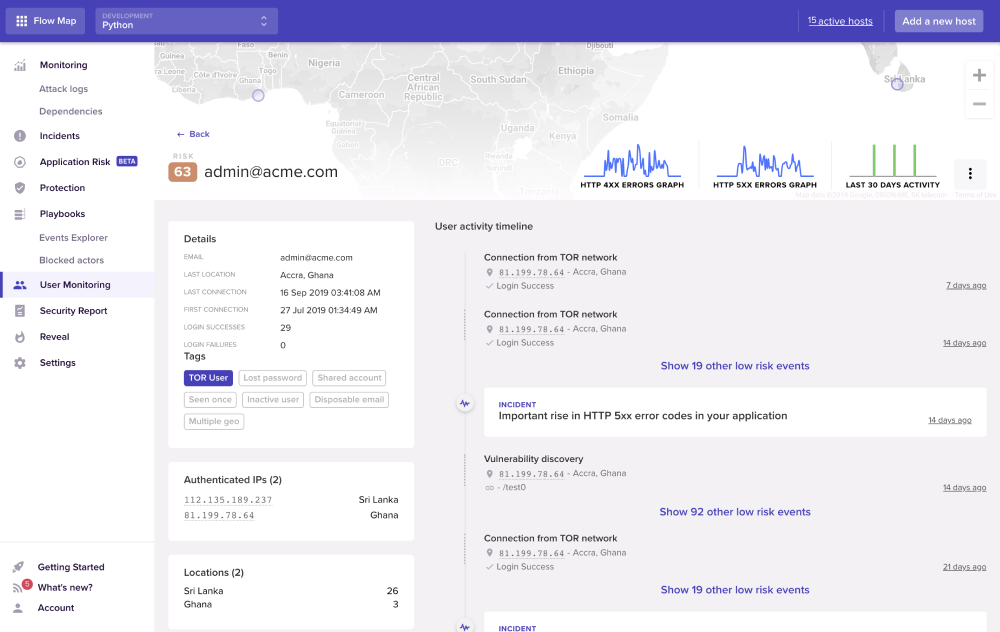The height and width of the screenshot is (632, 1000).
Task: Expand Show 92 other low risk events
Action: [735, 512]
